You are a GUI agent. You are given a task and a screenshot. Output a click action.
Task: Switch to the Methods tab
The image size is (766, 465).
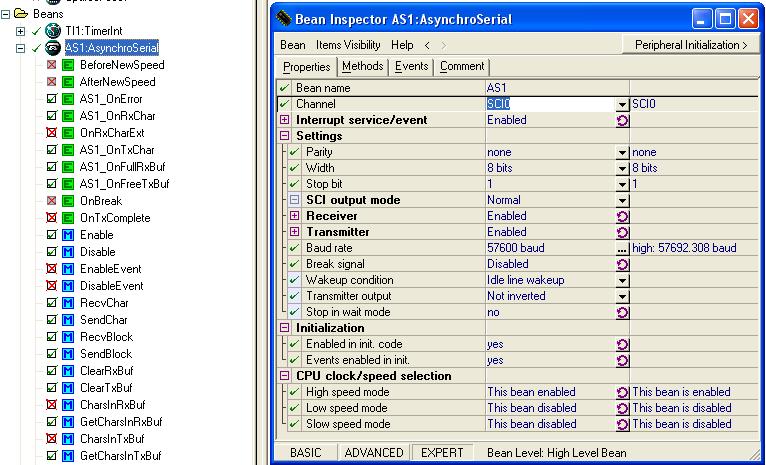pos(362,66)
